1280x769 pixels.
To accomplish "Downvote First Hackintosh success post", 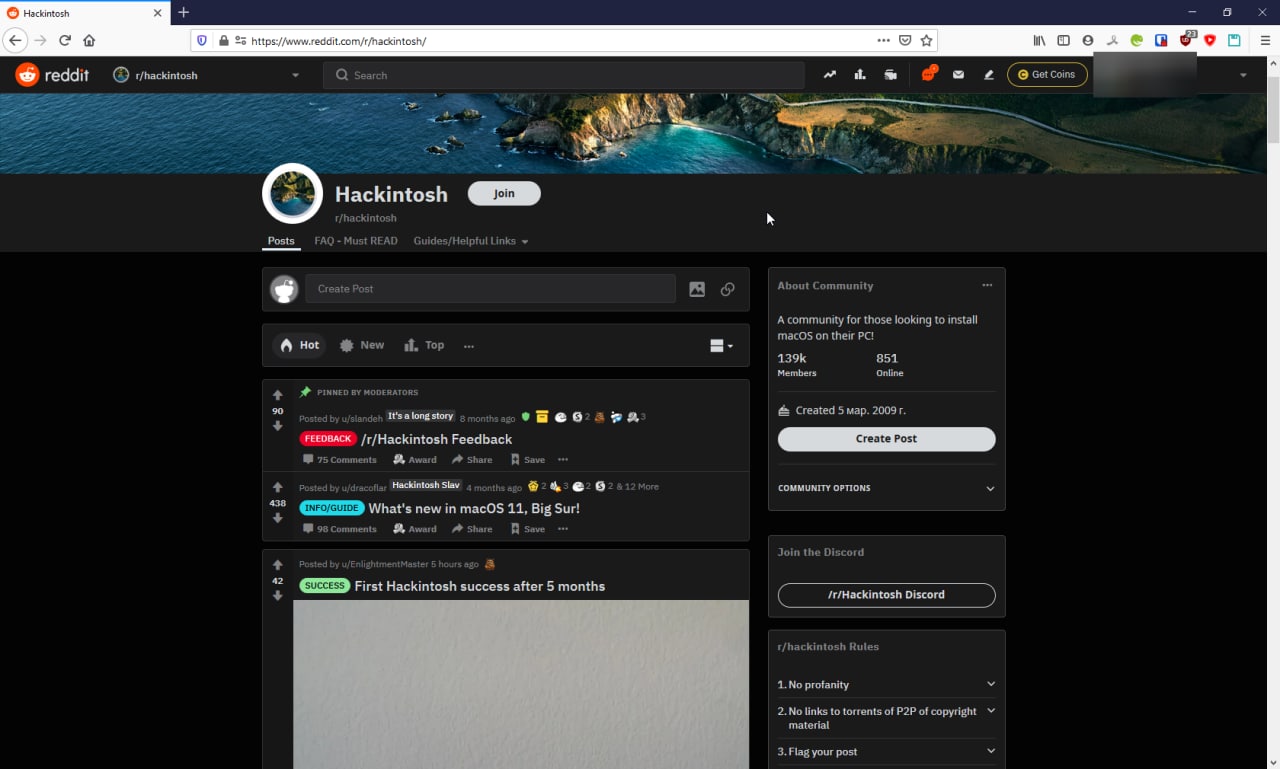I will (278, 596).
